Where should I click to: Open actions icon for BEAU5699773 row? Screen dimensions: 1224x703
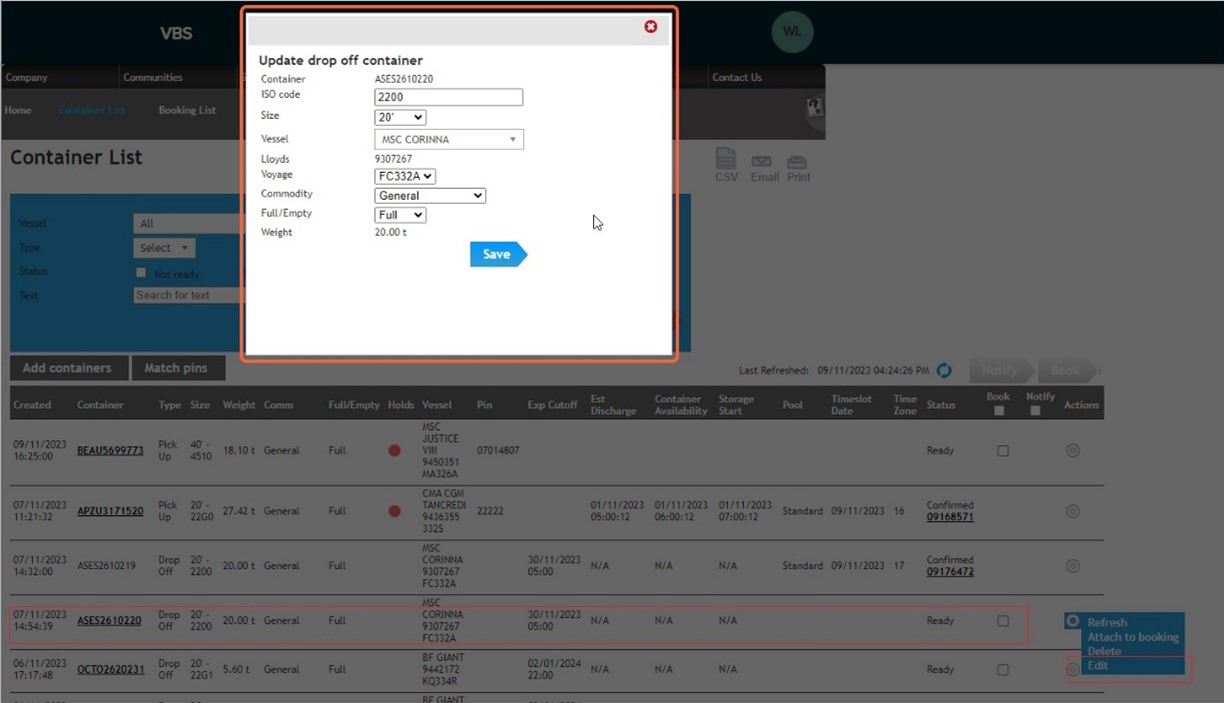[x=1072, y=451]
